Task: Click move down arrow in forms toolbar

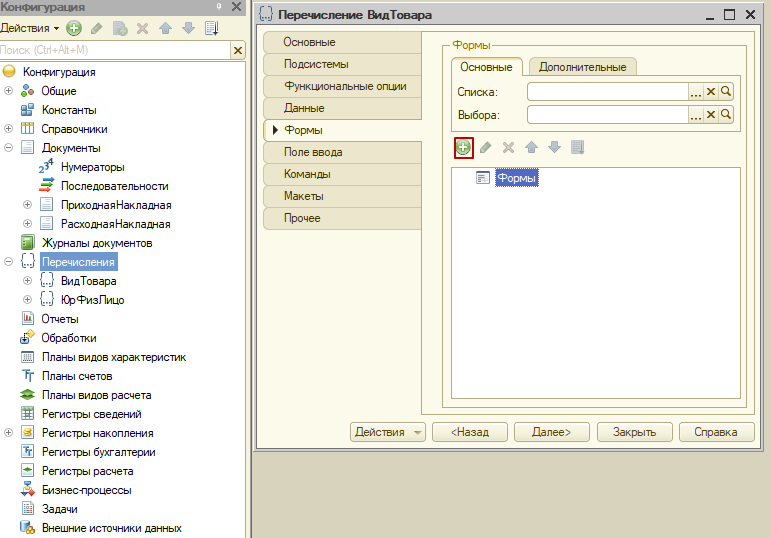Action: 554,148
